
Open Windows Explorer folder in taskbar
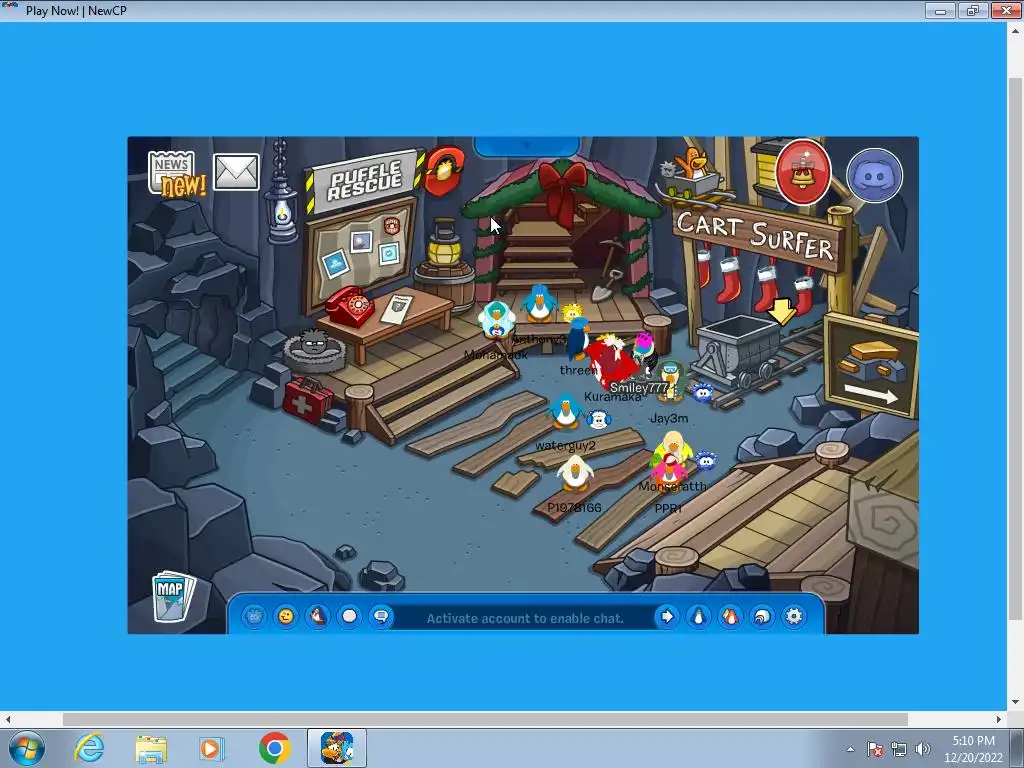pos(151,748)
